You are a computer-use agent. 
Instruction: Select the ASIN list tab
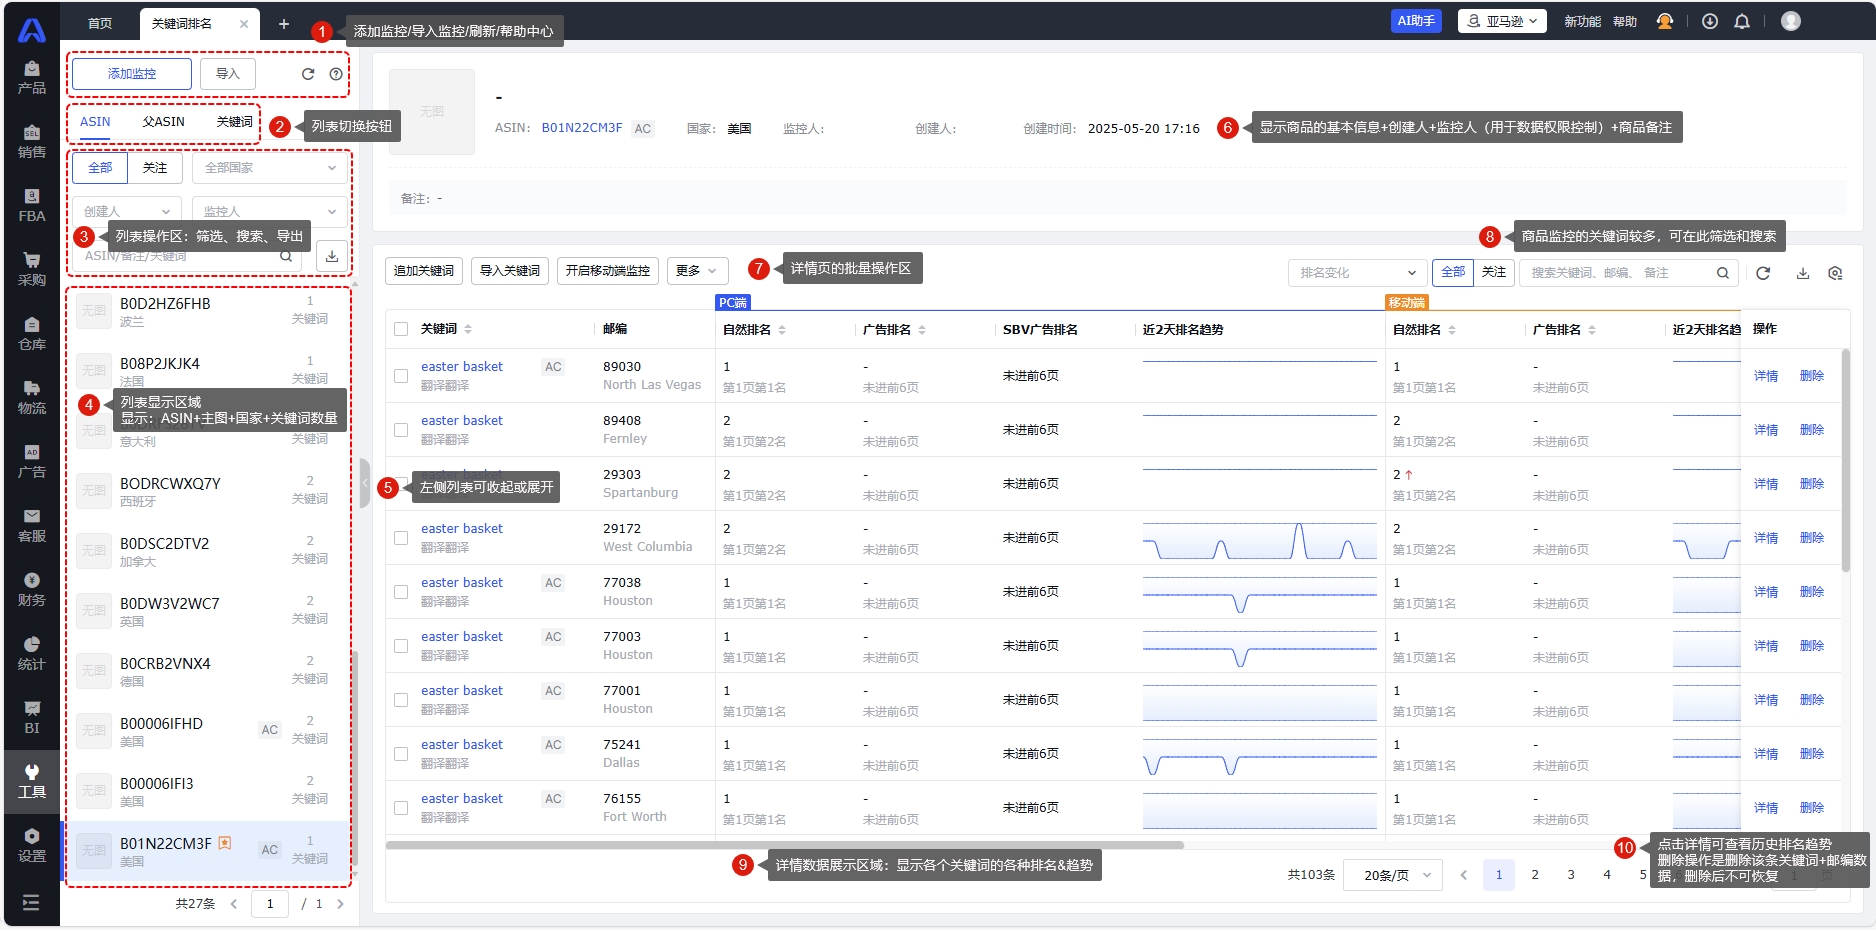tap(95, 122)
